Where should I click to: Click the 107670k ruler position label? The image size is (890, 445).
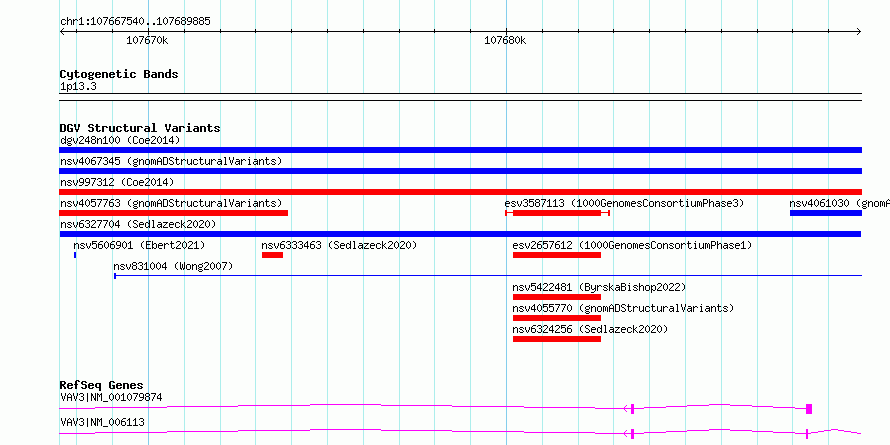(x=147, y=40)
